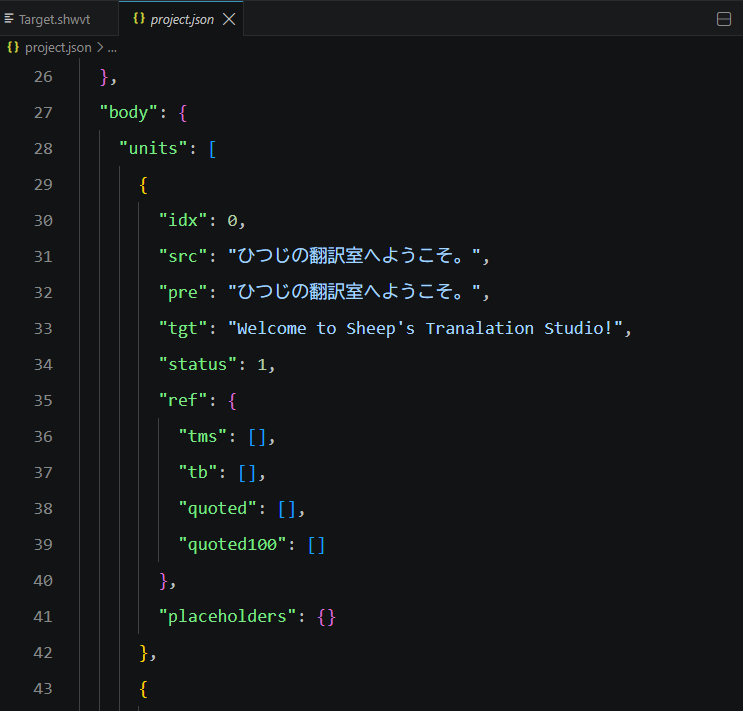Click the "tms" key on line 36
This screenshot has width=743, height=711.
click(202, 437)
